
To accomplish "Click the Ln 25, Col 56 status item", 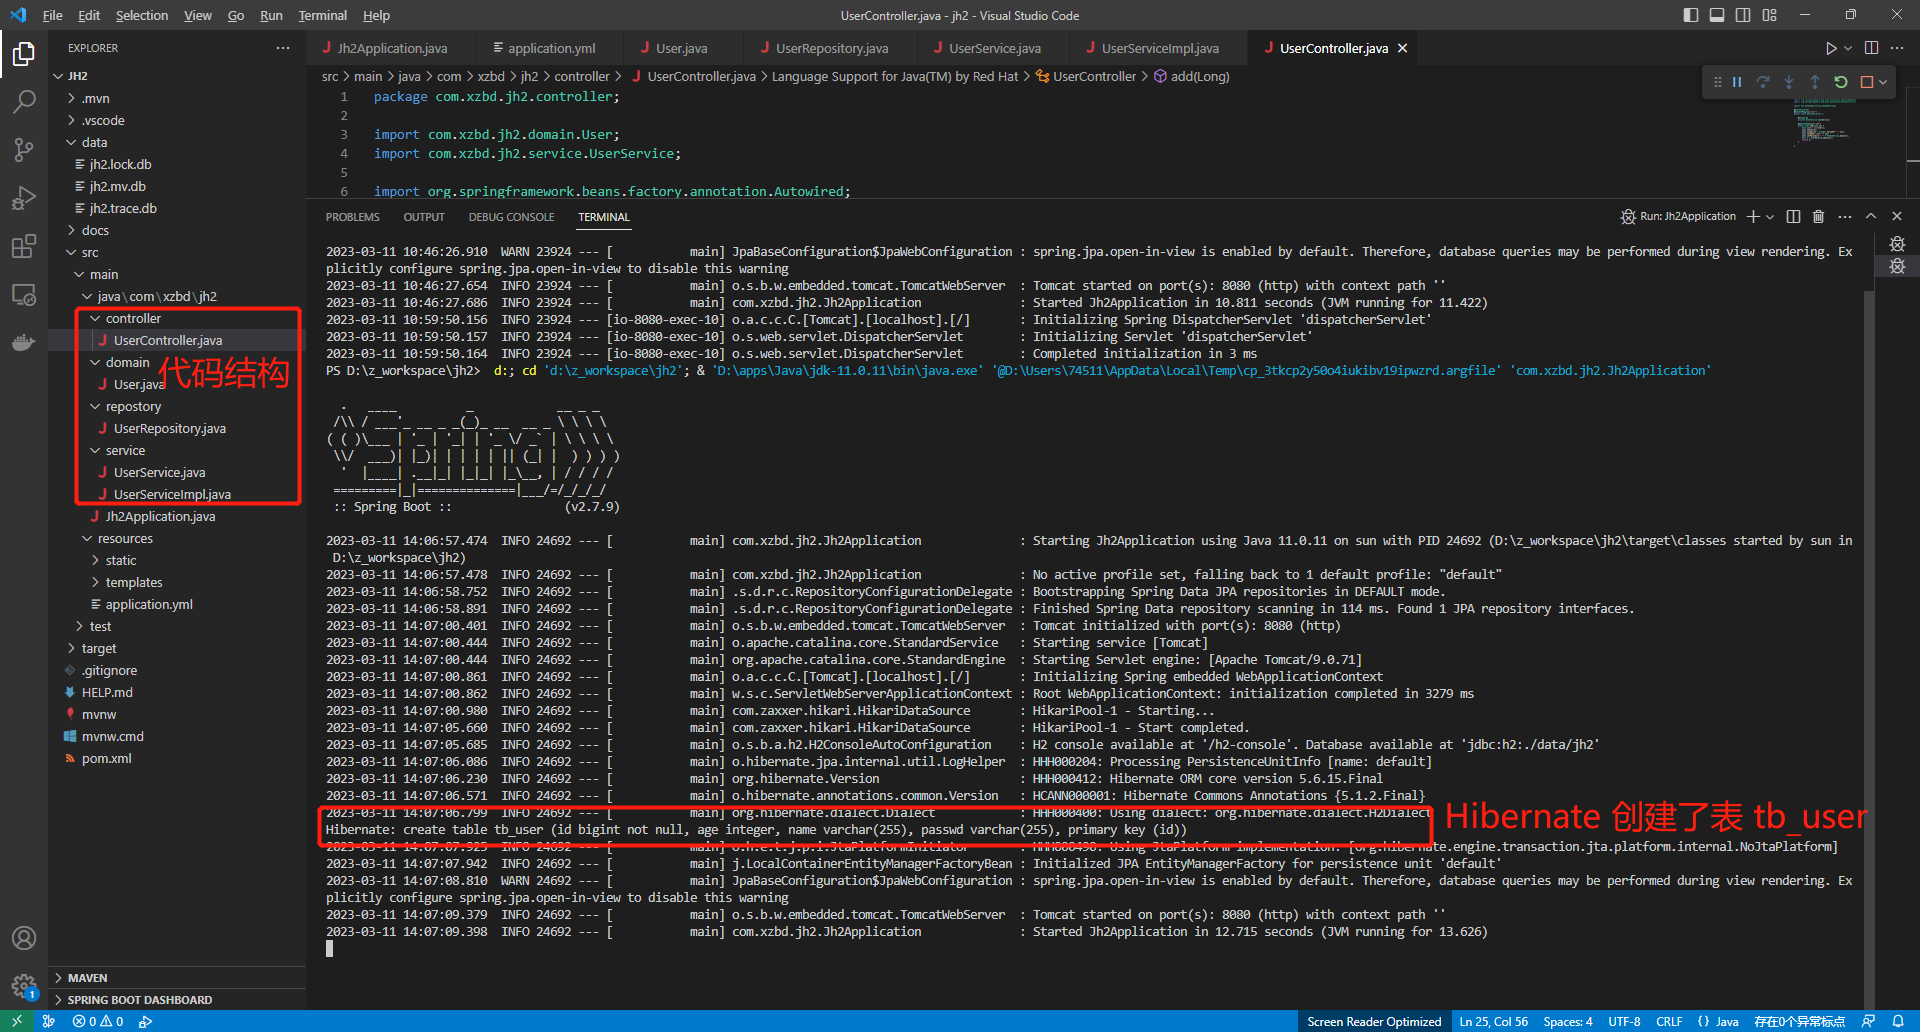I will click(x=1493, y=1021).
